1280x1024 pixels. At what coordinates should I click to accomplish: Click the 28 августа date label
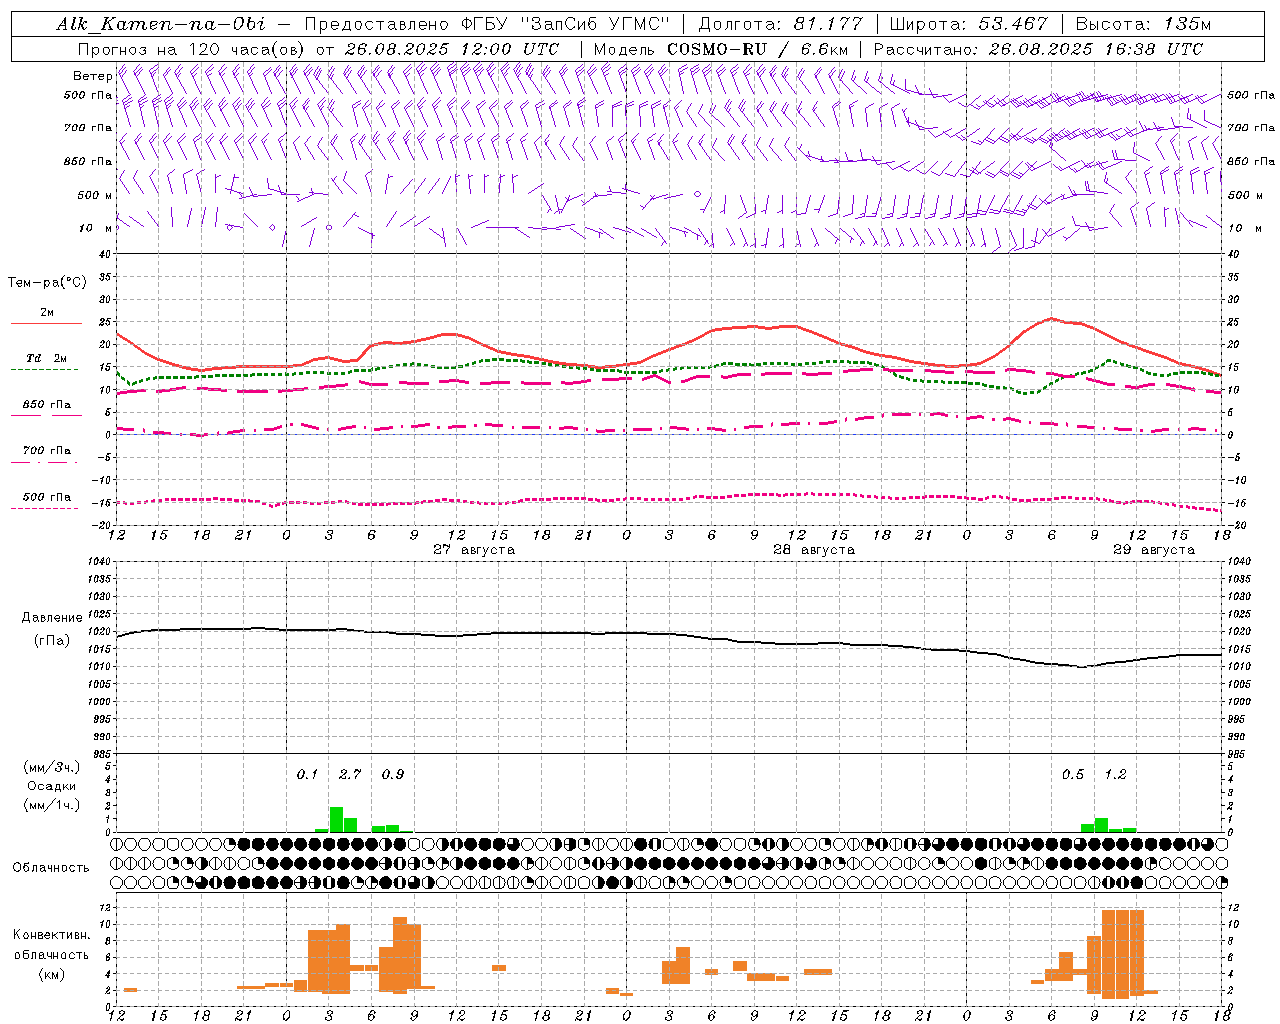(814, 550)
